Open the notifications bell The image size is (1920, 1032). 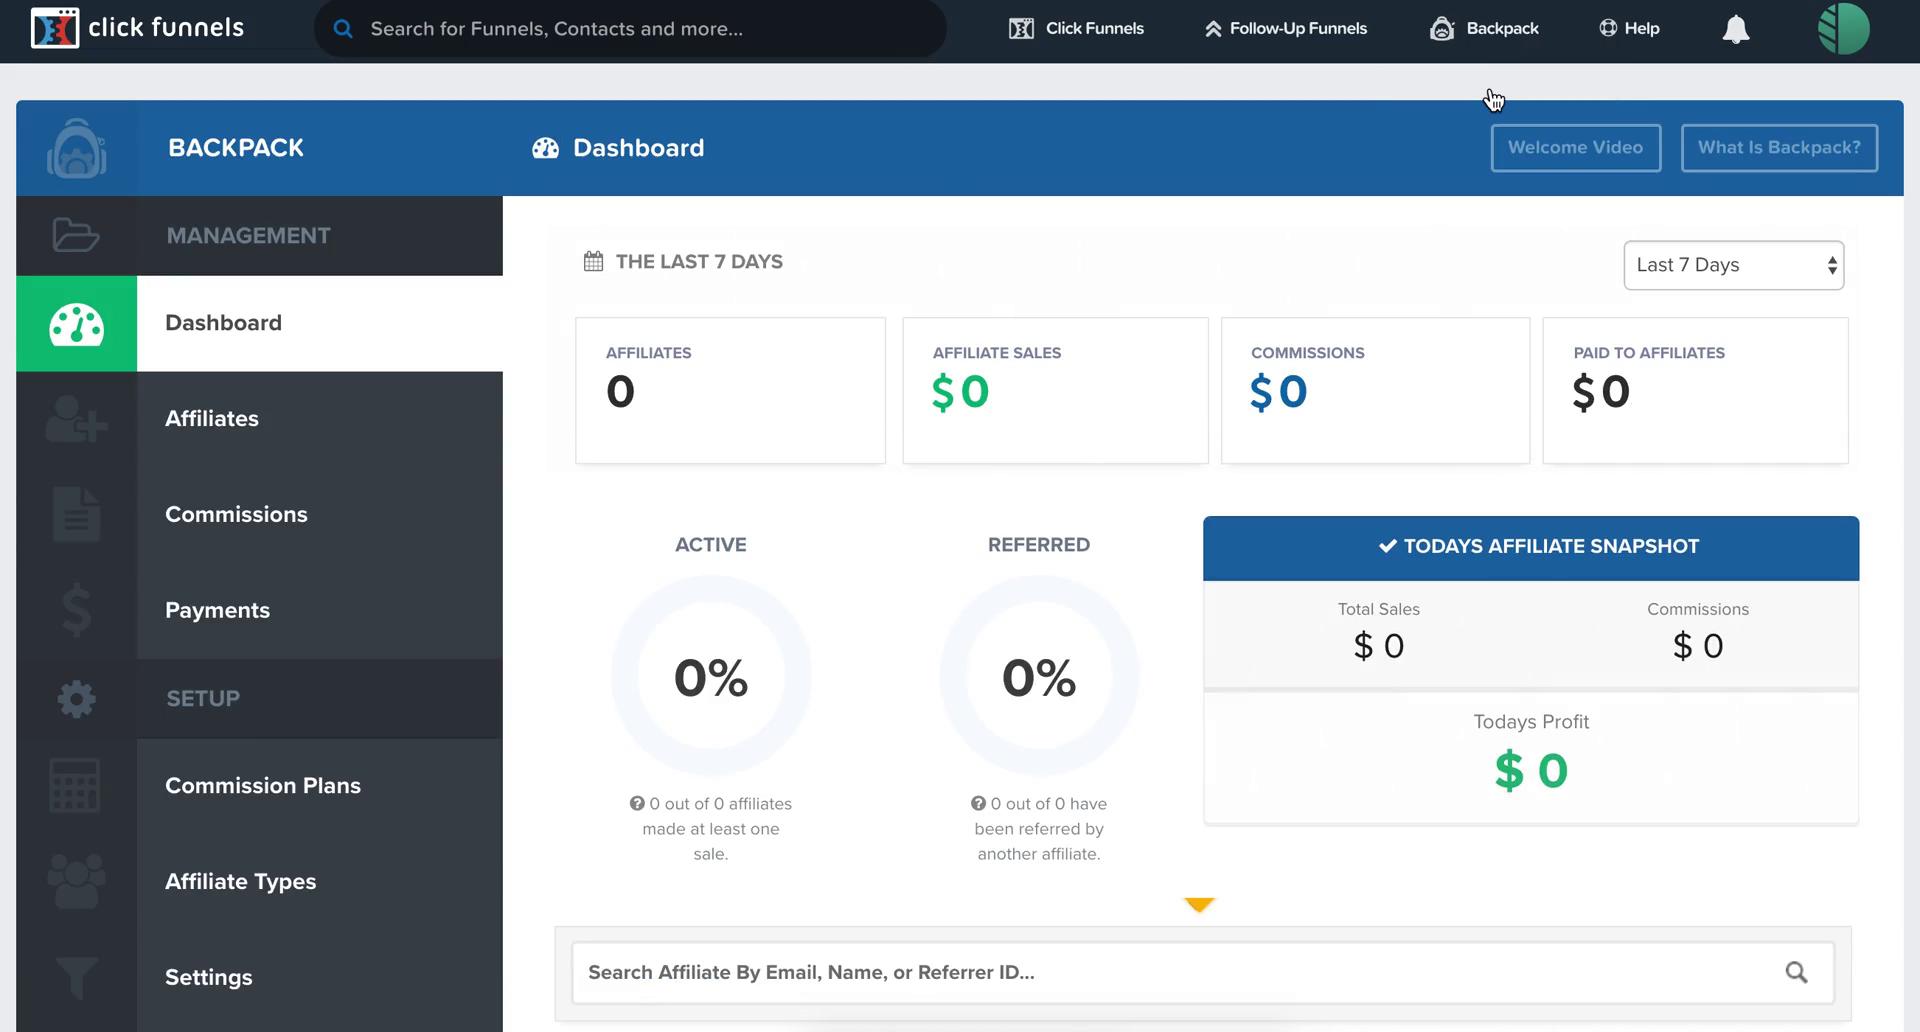(x=1736, y=29)
